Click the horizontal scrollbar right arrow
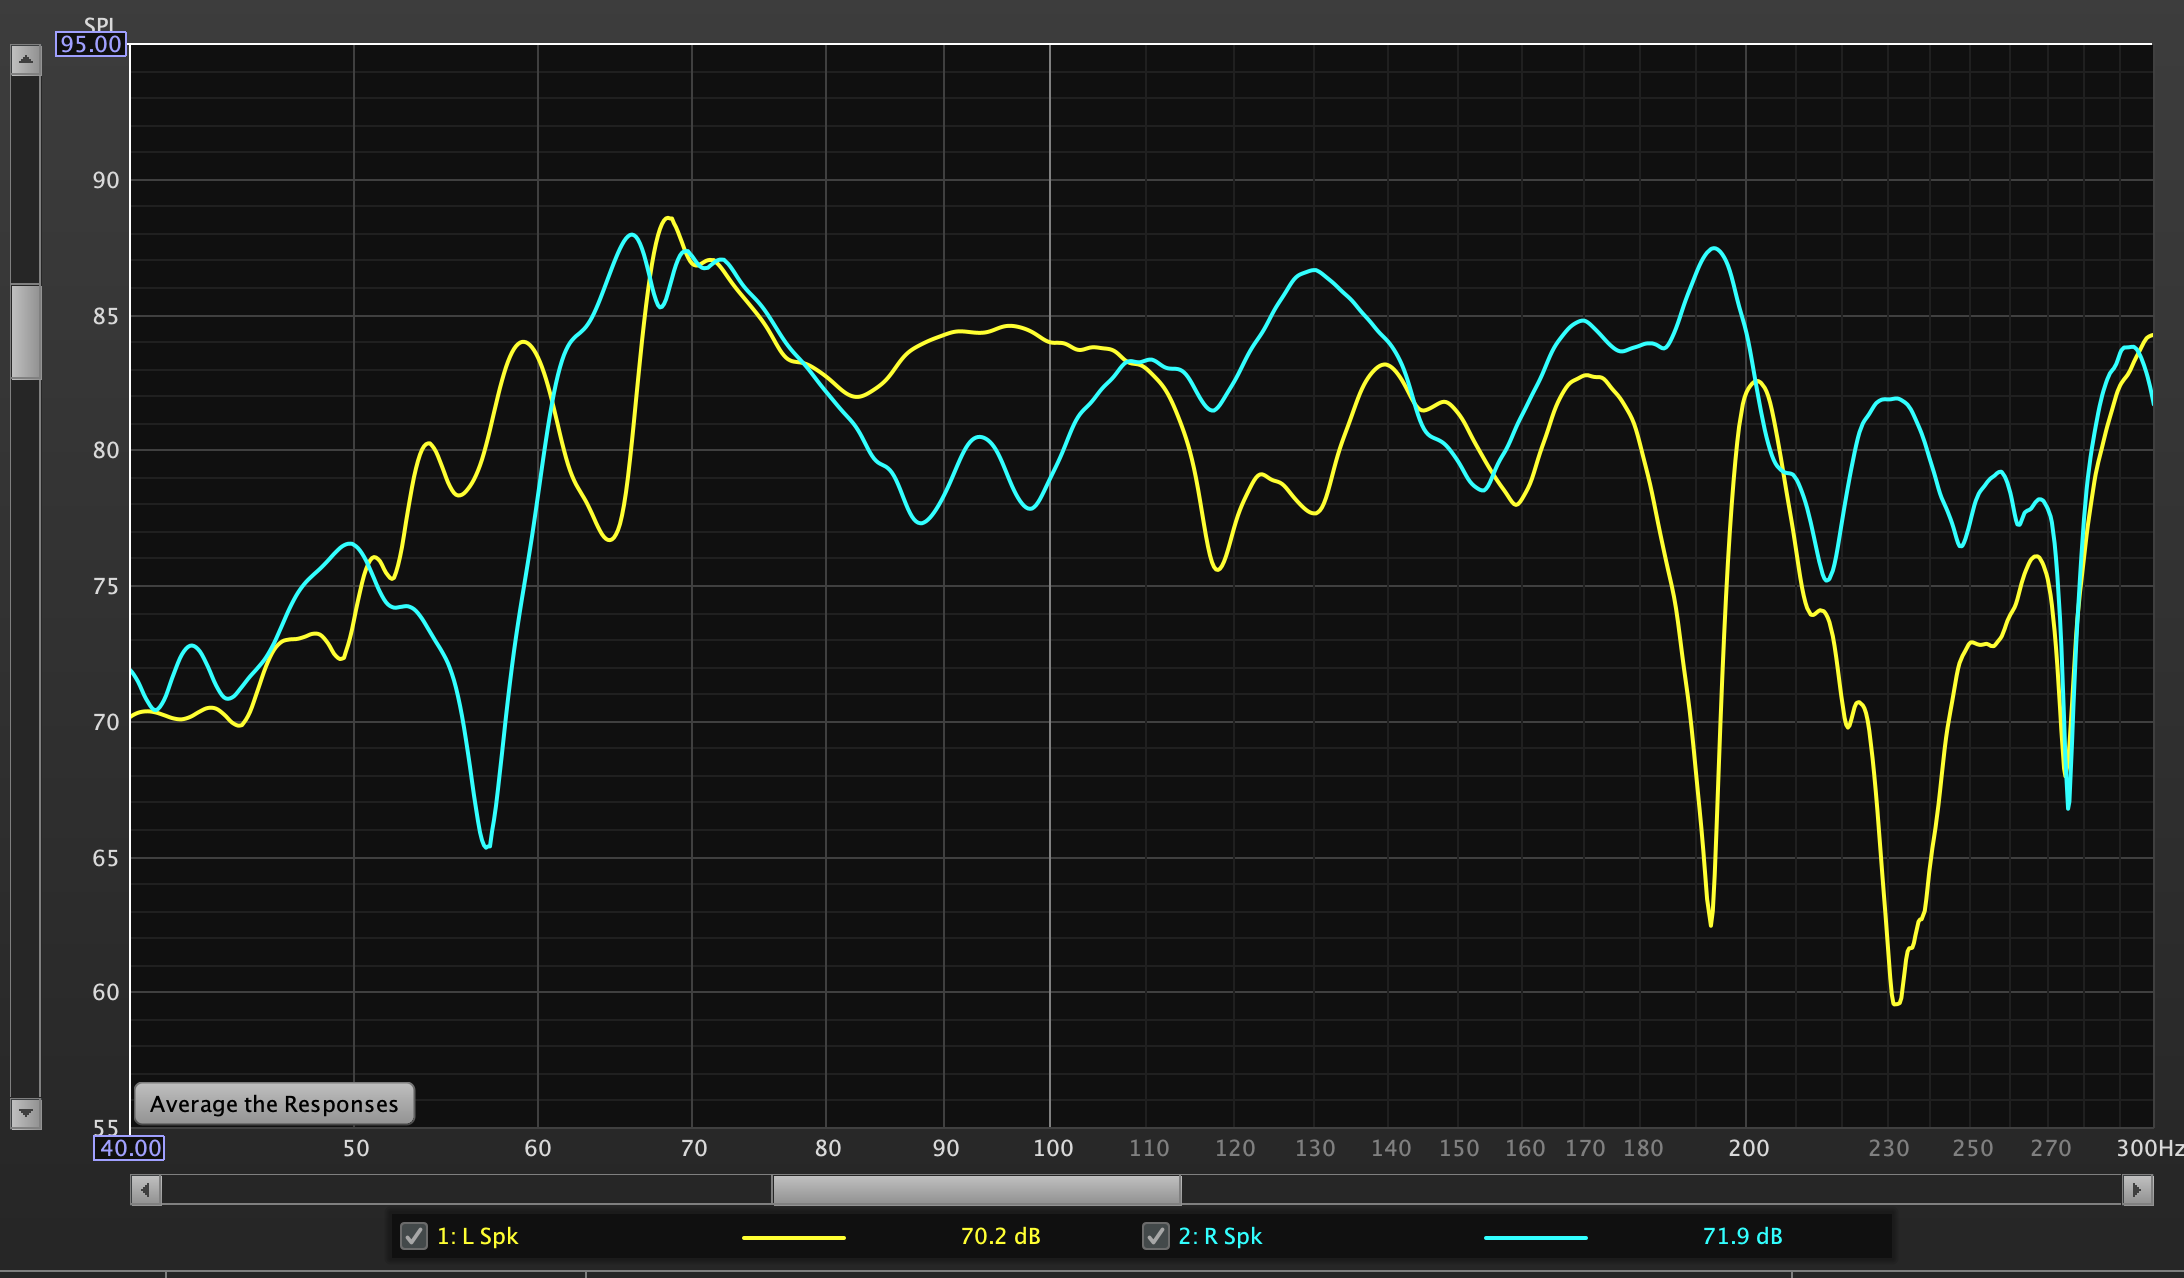 click(2137, 1190)
